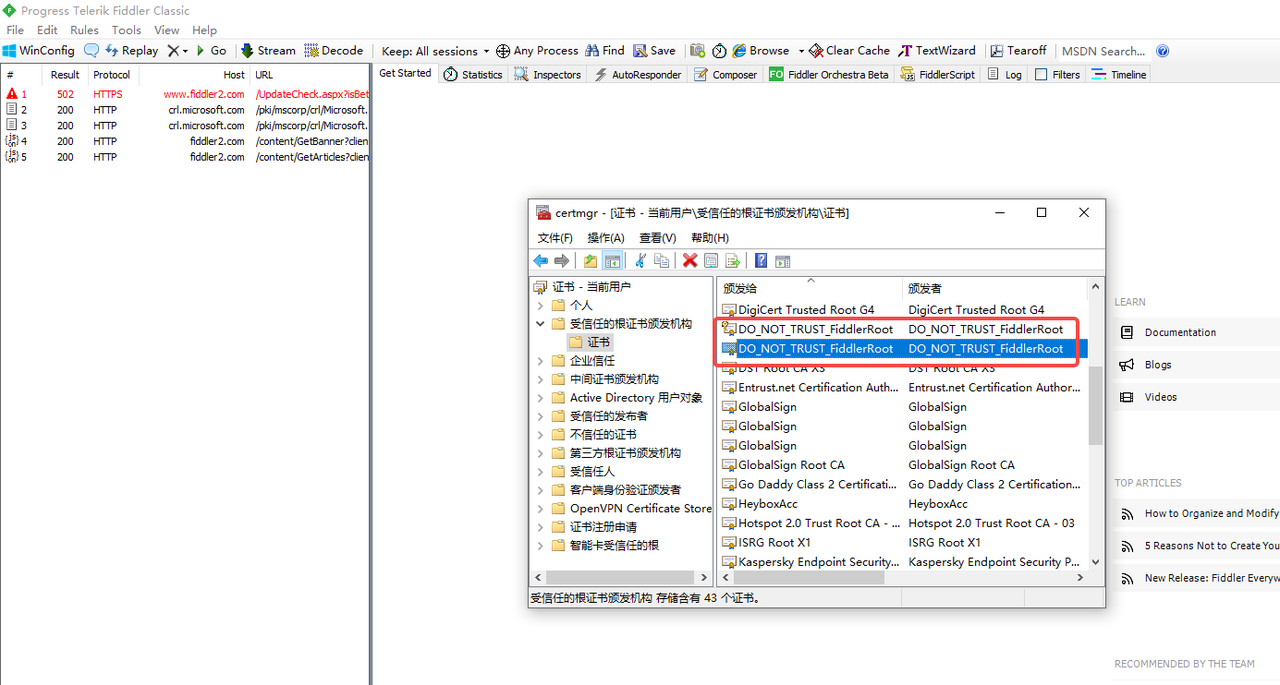Image resolution: width=1280 pixels, height=685 pixels.
Task: Sort sessions by the Result column
Action: (65, 75)
